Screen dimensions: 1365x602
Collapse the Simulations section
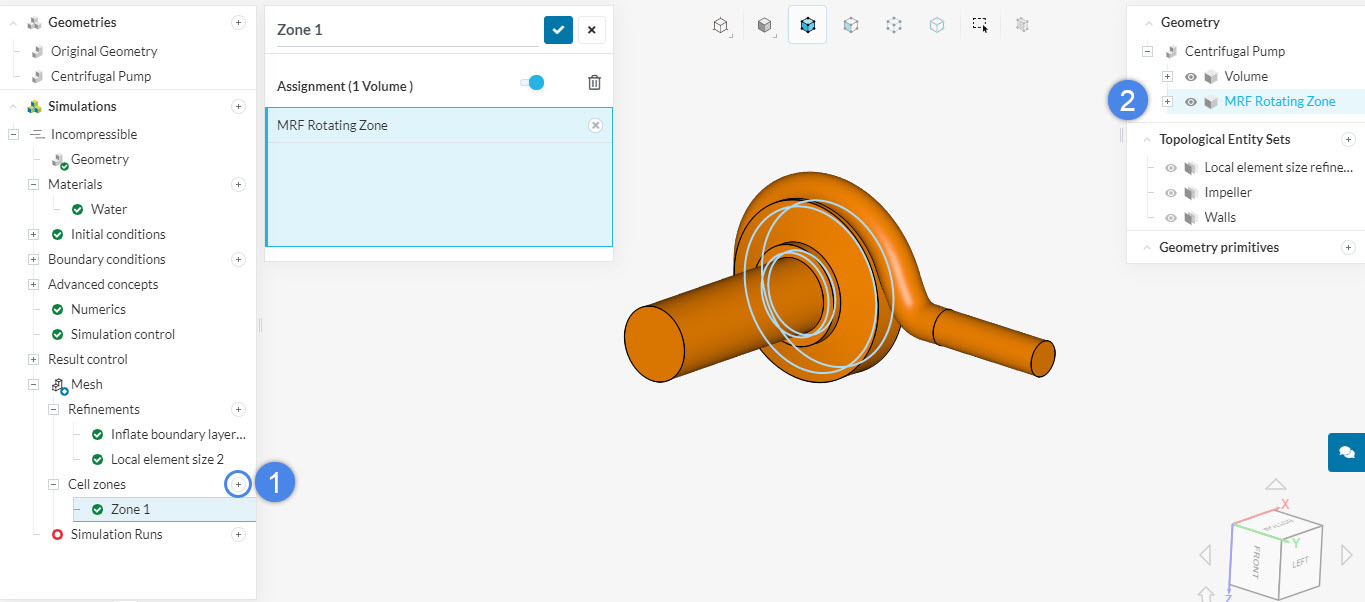tap(14, 106)
